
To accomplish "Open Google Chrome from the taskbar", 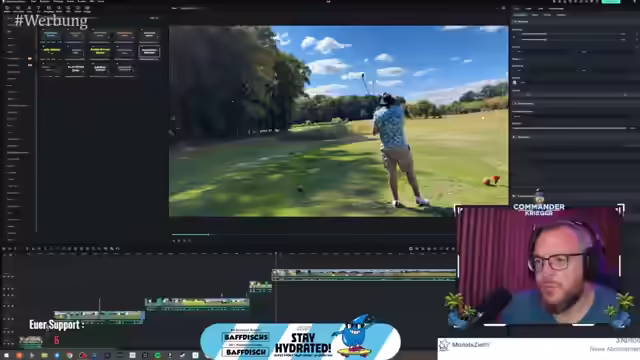I will point(70,356).
